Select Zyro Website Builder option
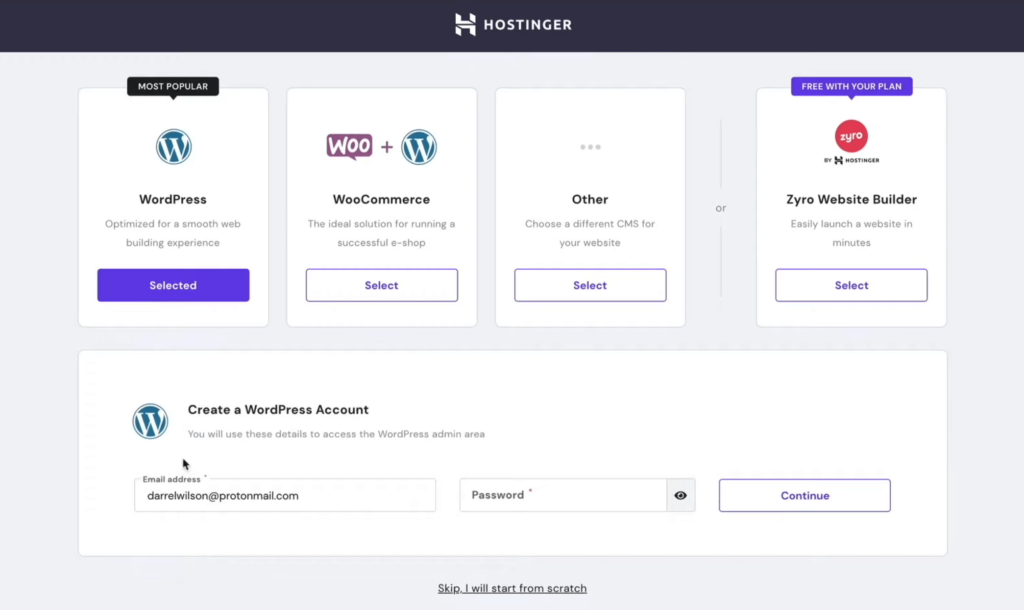The image size is (1024, 610). (851, 285)
